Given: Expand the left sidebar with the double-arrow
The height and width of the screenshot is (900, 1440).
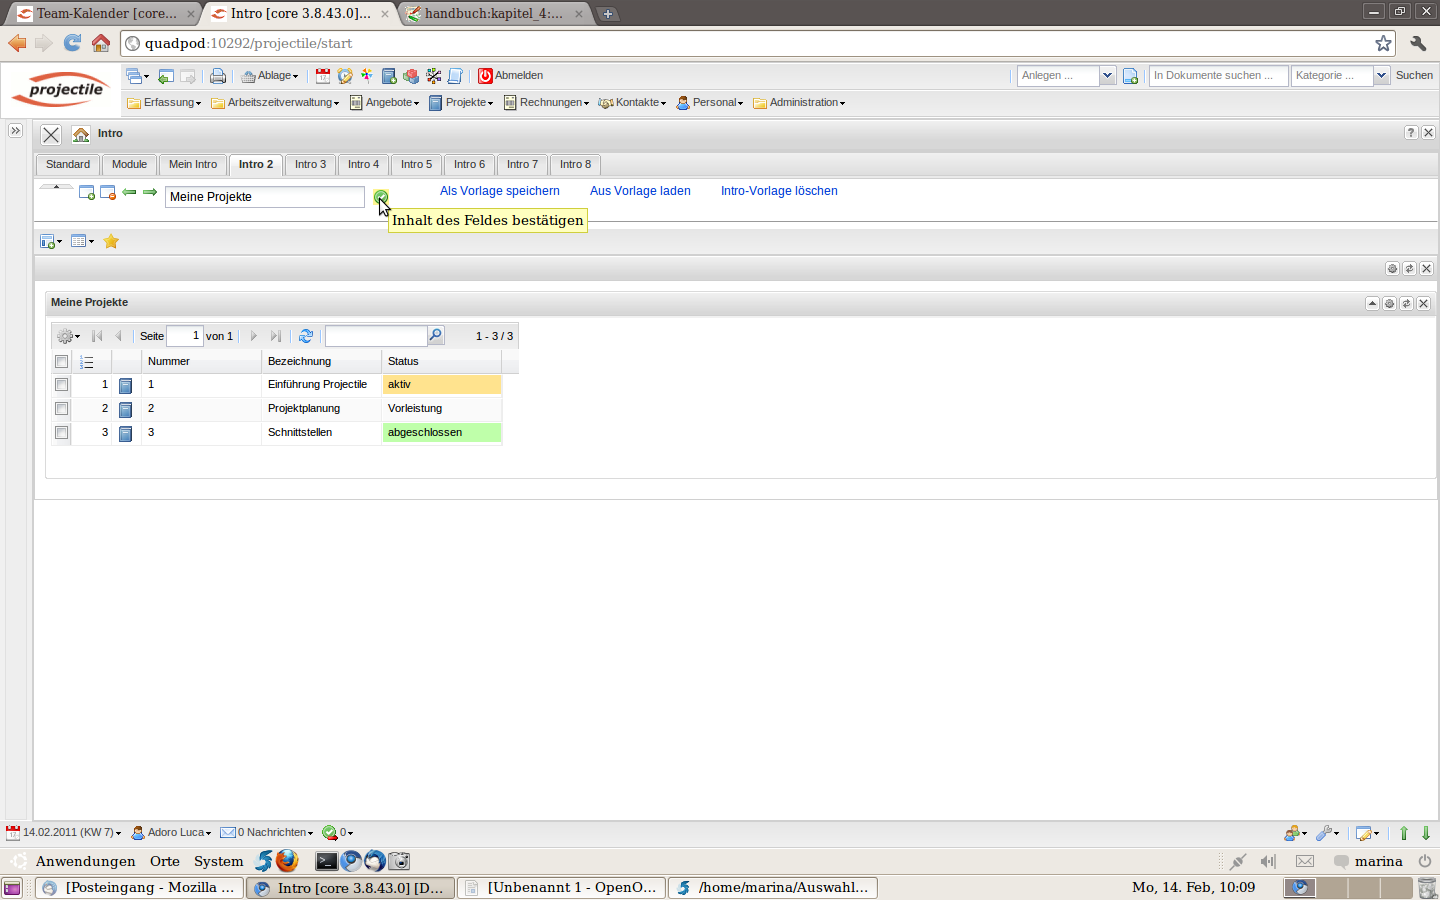Looking at the screenshot, I should (15, 131).
